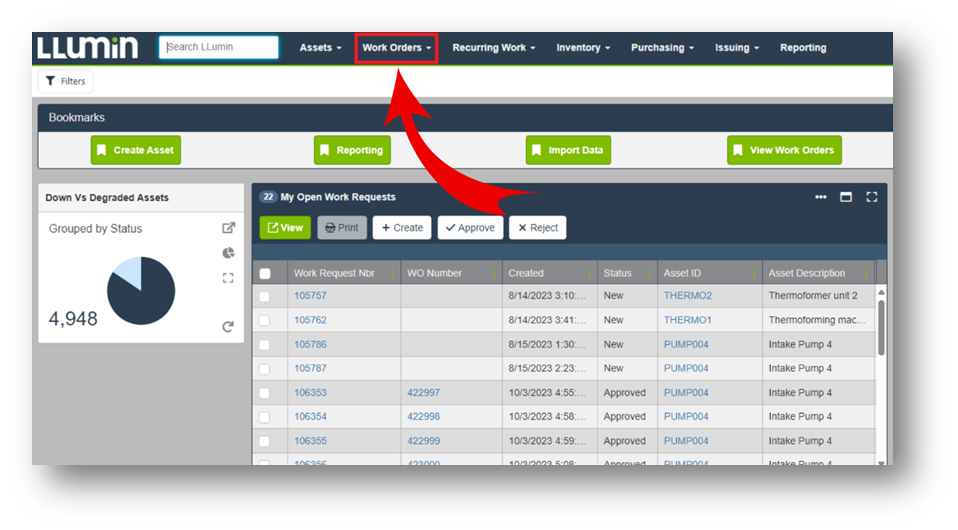
Task: Open asset link THERMO2
Action: (x=688, y=296)
